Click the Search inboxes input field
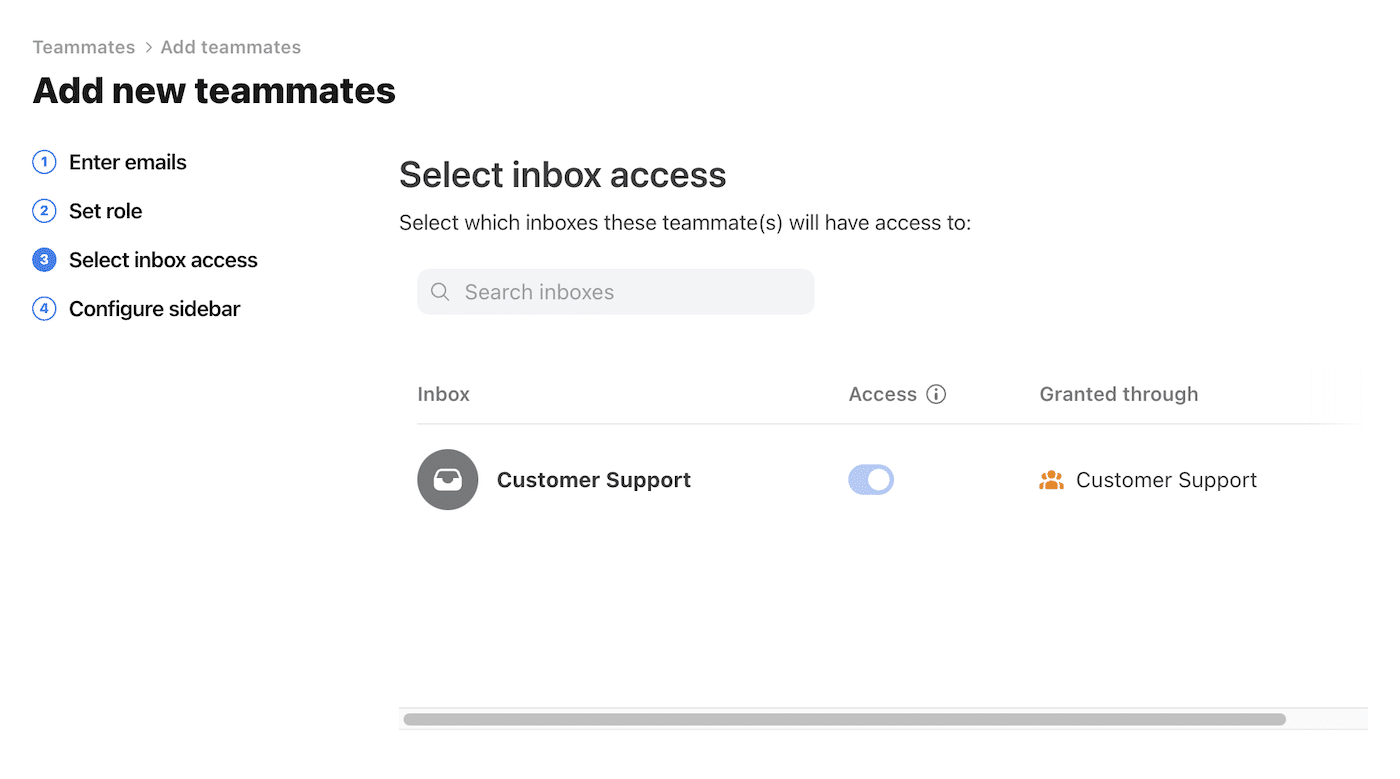The height and width of the screenshot is (779, 1400). click(615, 291)
